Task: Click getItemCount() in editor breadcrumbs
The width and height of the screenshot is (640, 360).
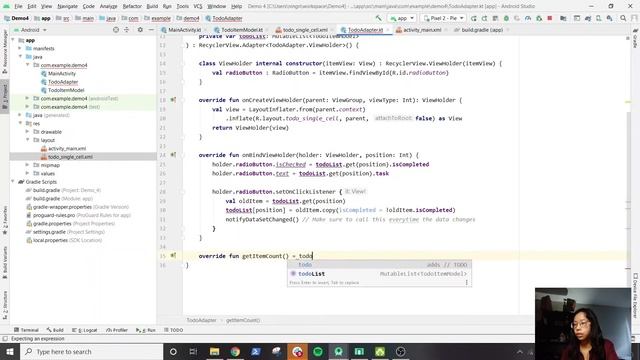Action: tap(243, 320)
